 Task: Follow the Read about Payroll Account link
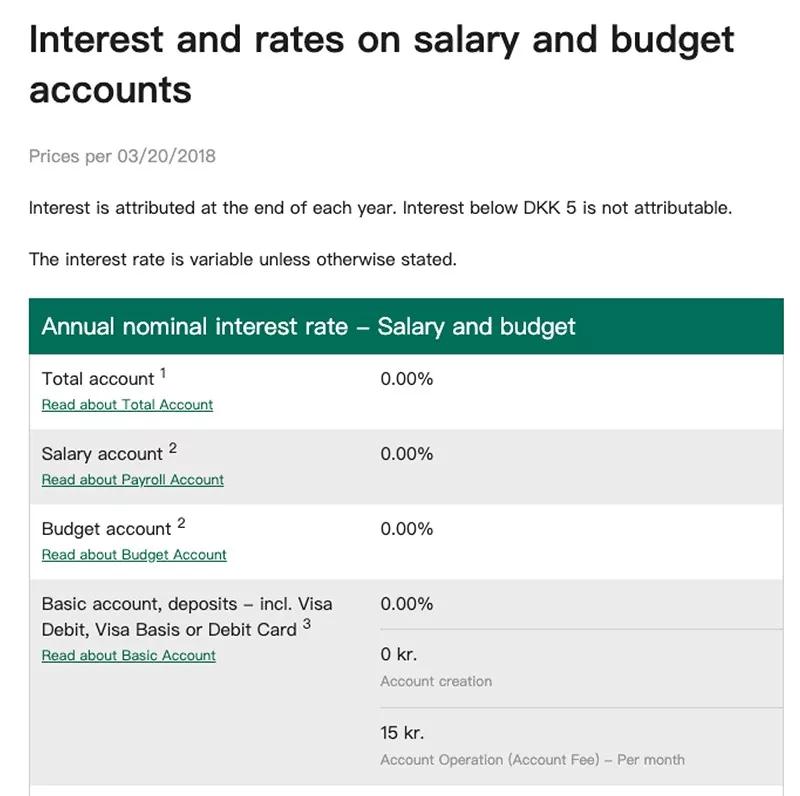point(132,480)
